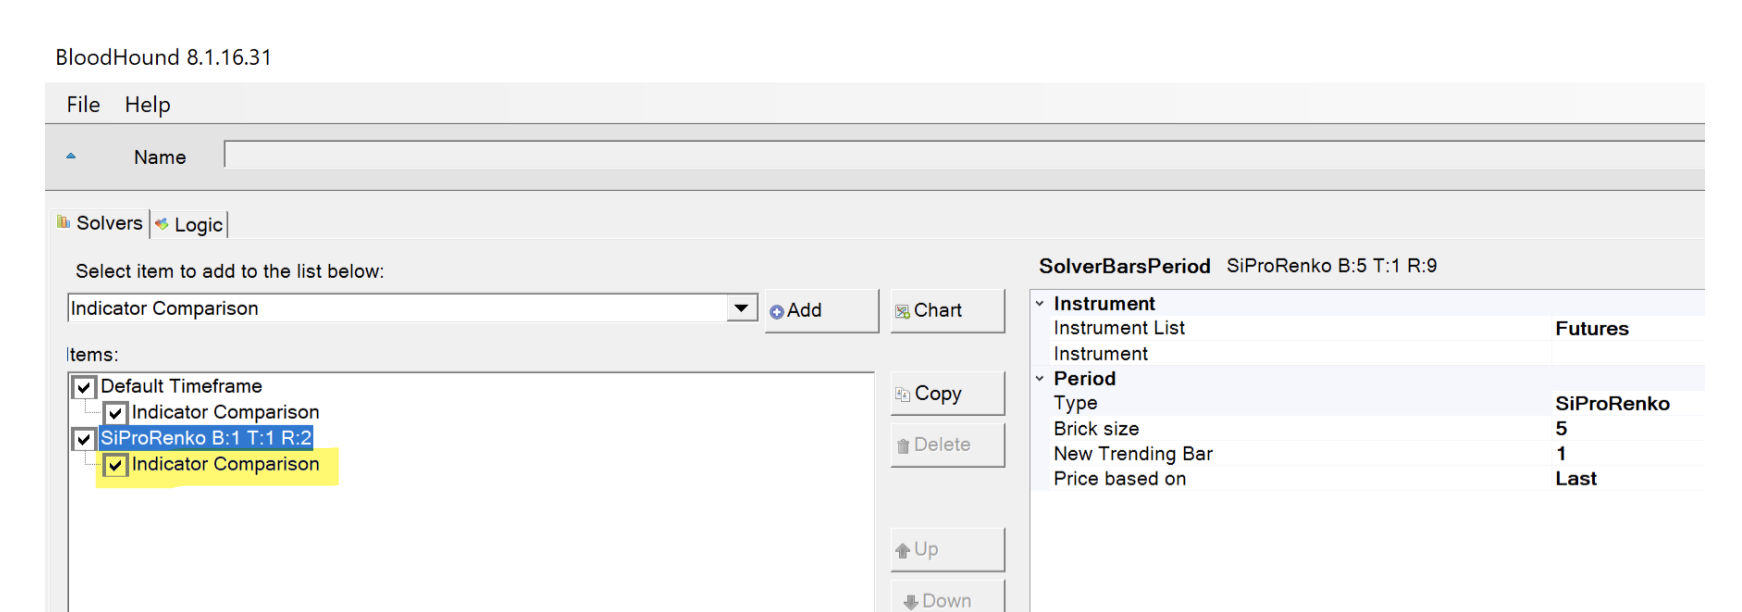1742x612 pixels.
Task: Toggle Indicator Comparison under Default Timeframe
Action: click(116, 413)
